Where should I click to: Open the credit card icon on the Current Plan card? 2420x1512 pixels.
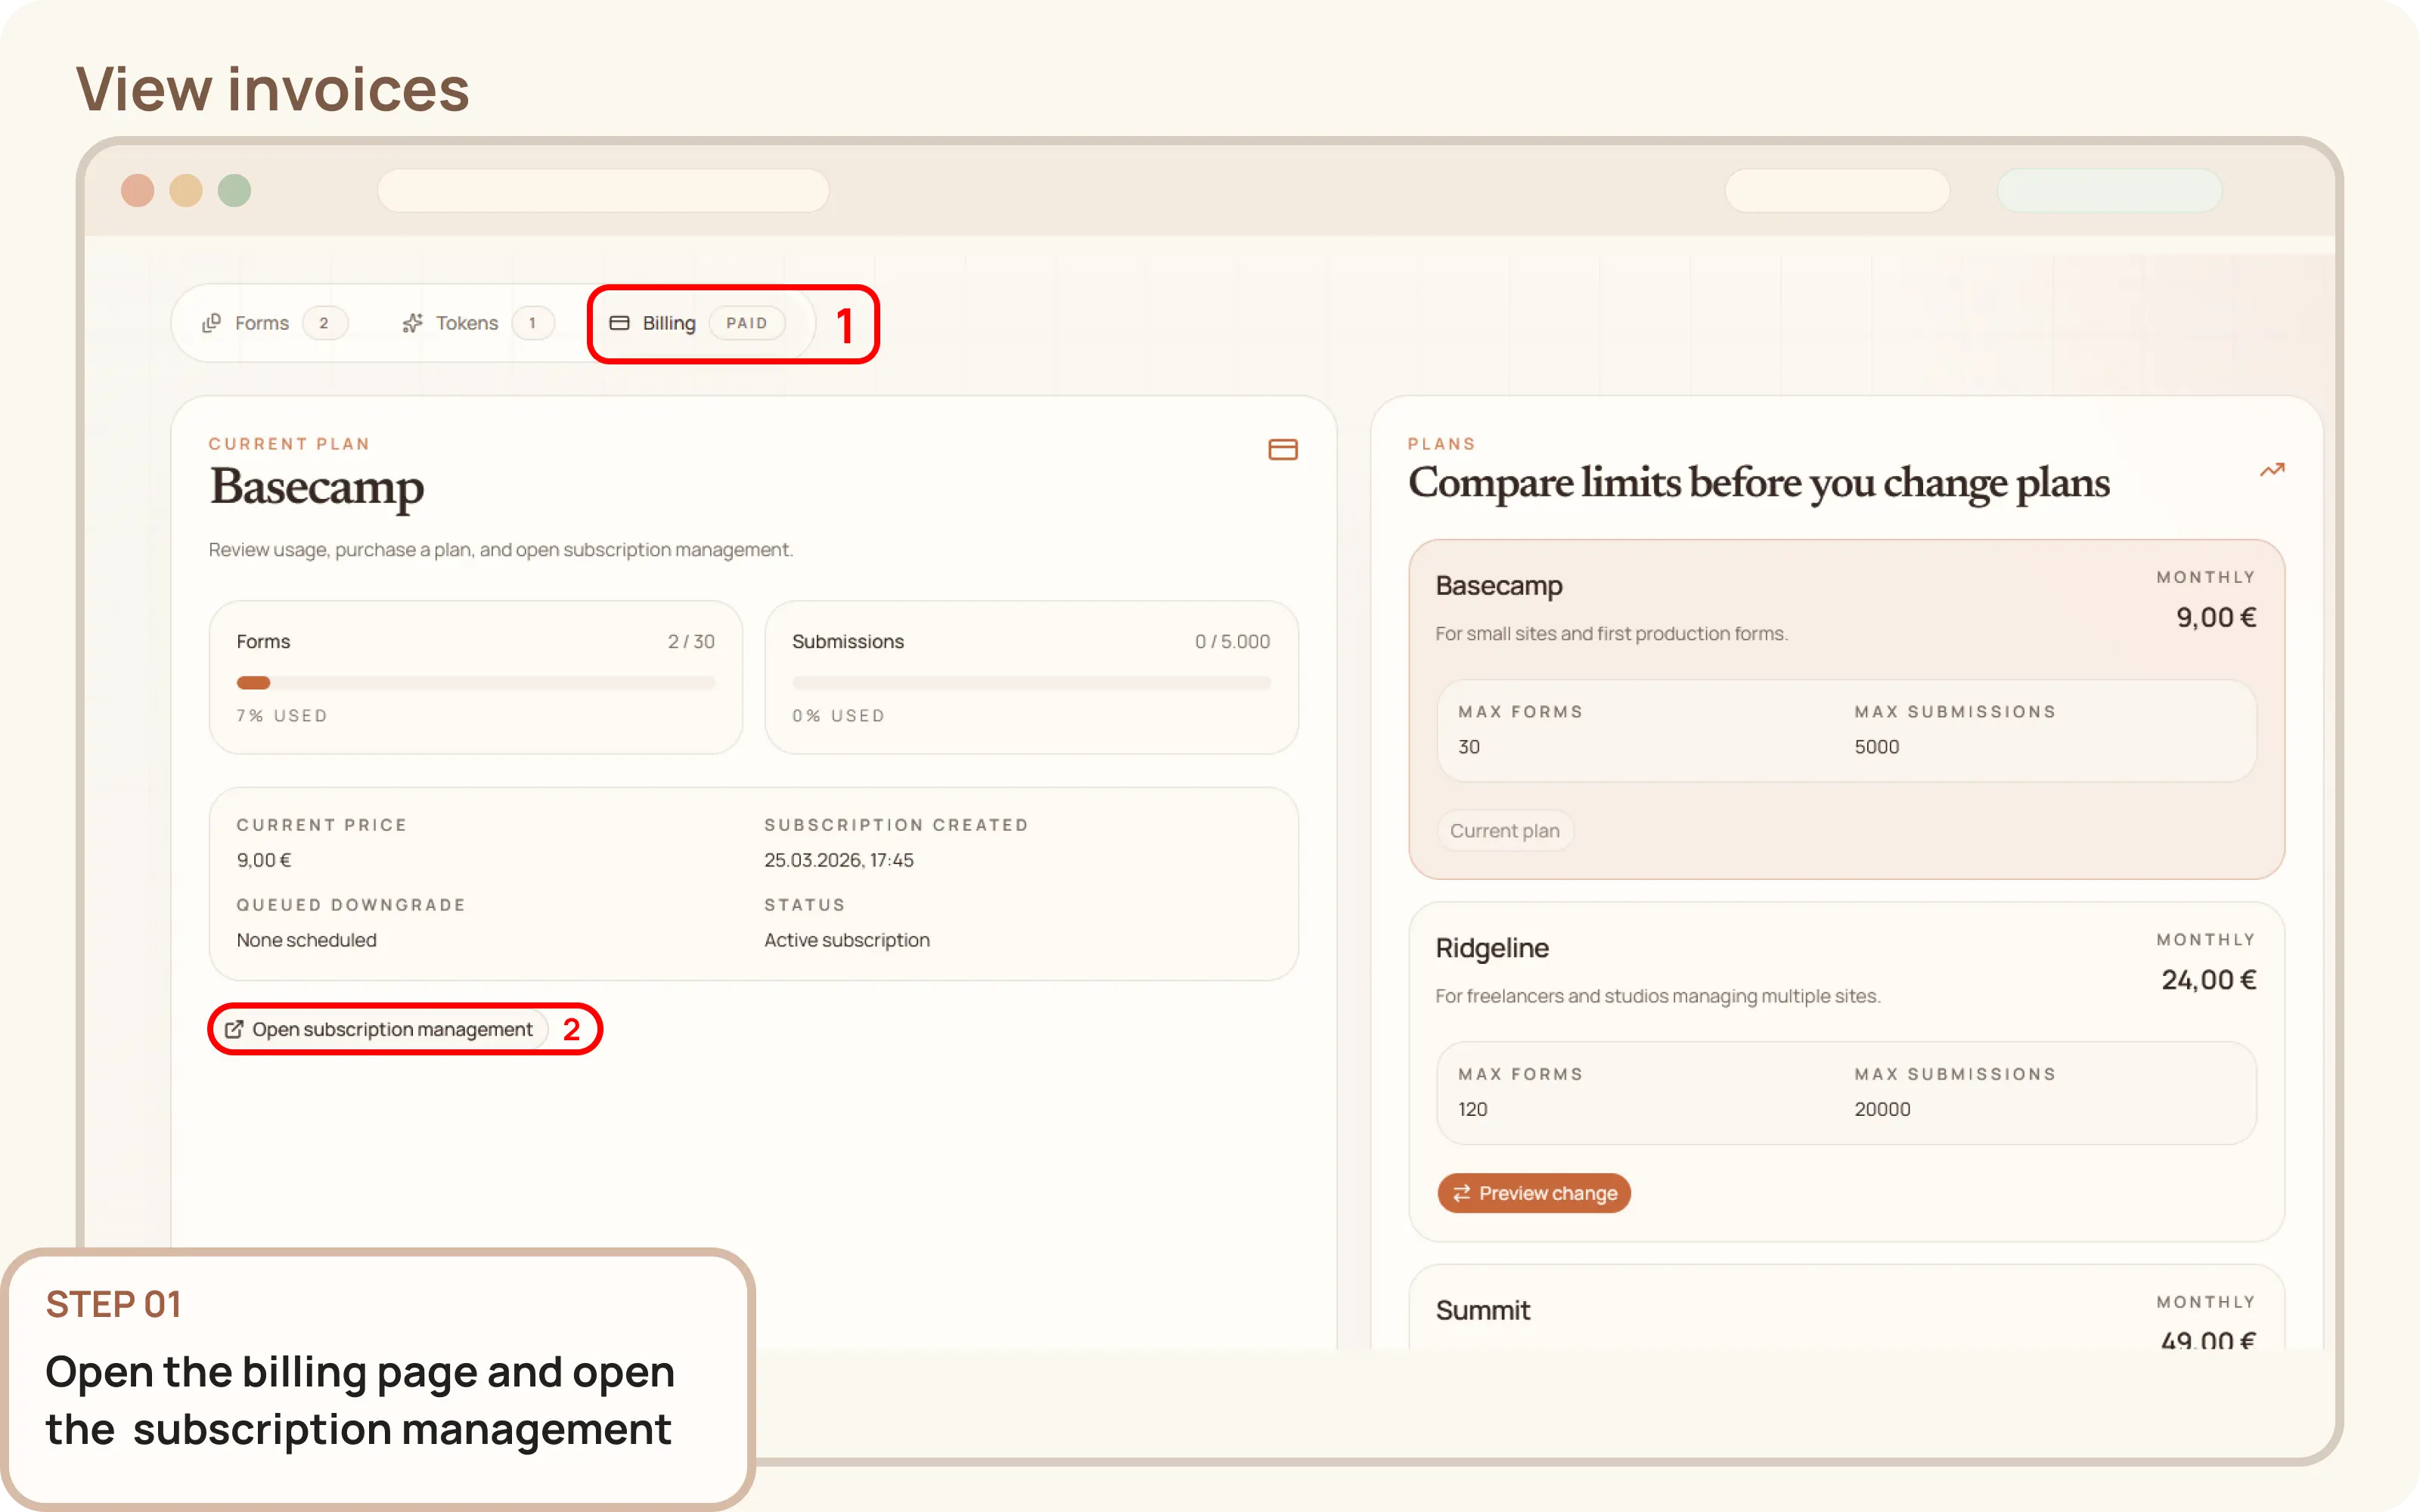tap(1283, 449)
